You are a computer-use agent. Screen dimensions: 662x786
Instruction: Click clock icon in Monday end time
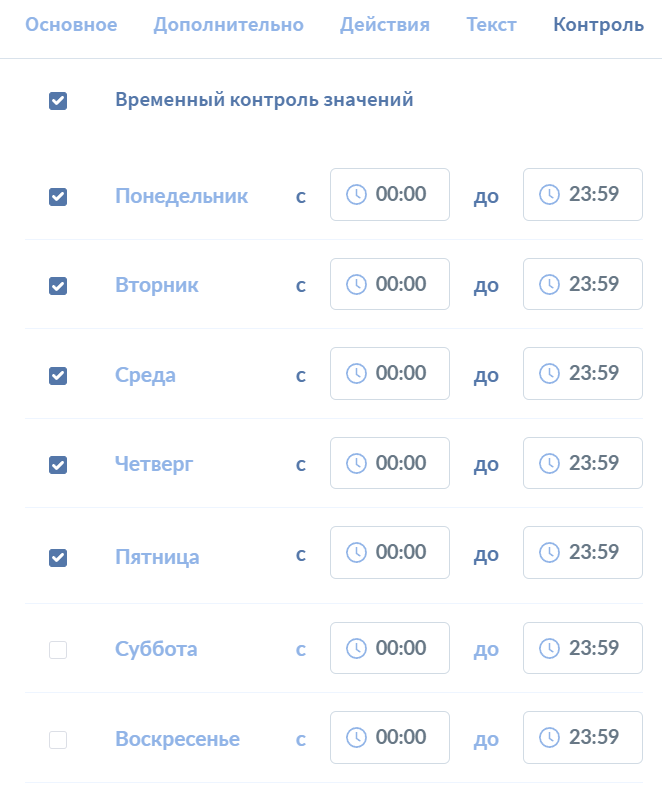coord(549,194)
